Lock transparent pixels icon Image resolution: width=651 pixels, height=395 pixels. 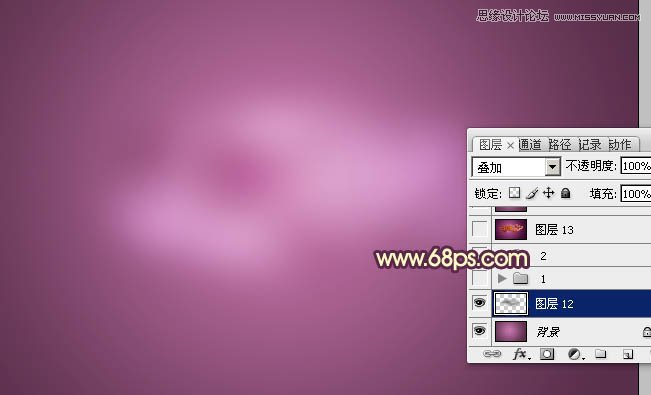click(x=514, y=193)
